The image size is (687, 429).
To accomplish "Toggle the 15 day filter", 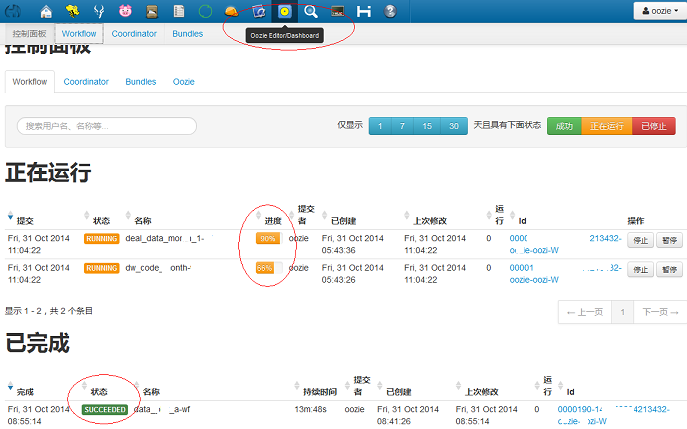I will [427, 126].
